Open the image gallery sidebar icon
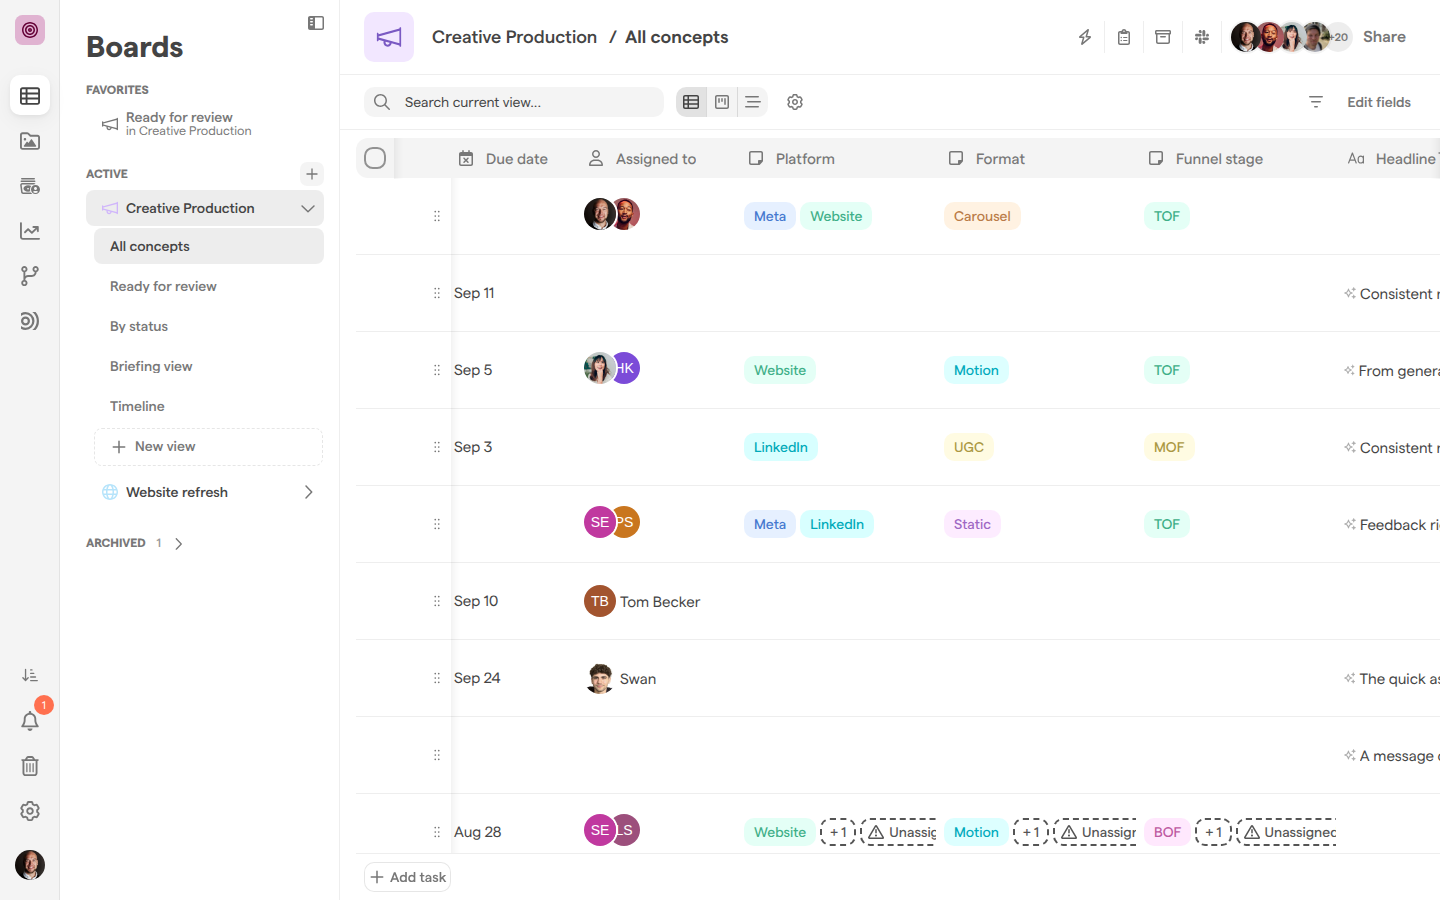This screenshot has height=900, width=1440. (x=30, y=141)
